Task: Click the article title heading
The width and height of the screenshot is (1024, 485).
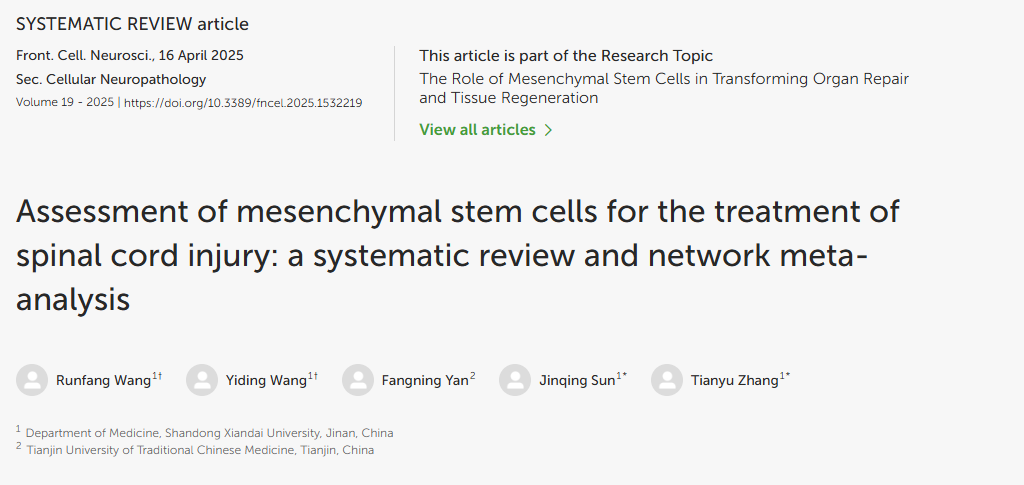Action: 457,255
